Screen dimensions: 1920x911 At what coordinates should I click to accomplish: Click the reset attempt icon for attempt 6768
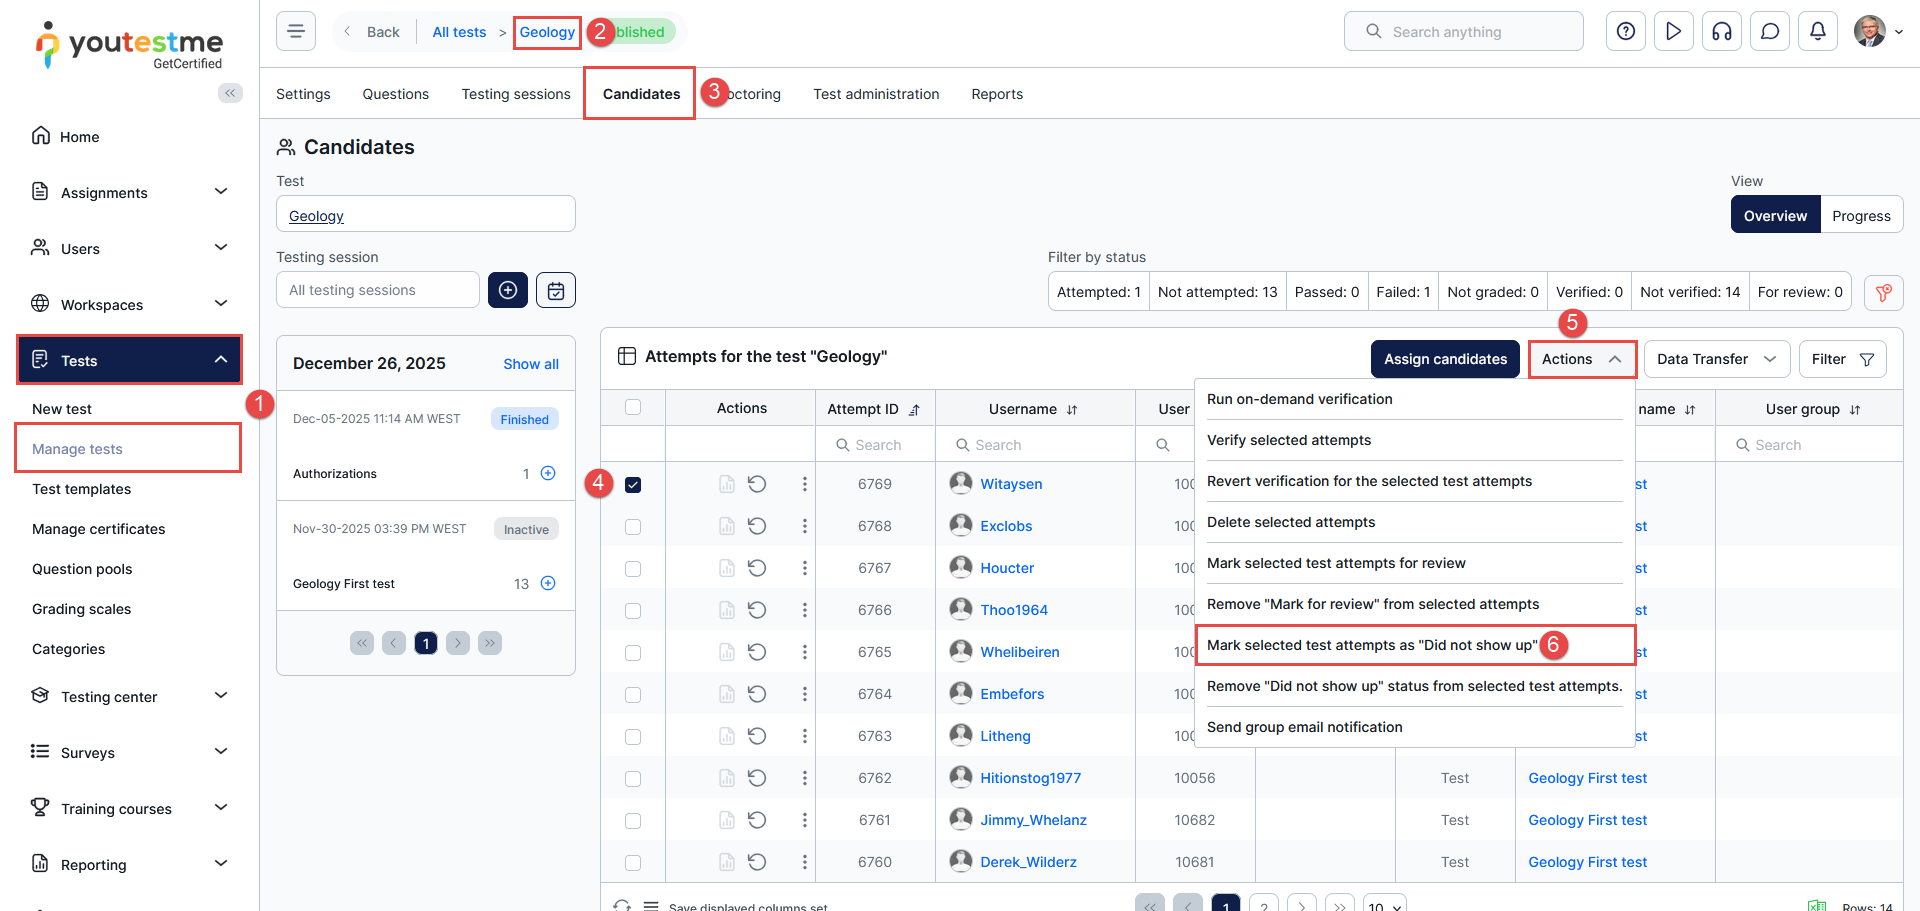pyautogui.click(x=757, y=526)
